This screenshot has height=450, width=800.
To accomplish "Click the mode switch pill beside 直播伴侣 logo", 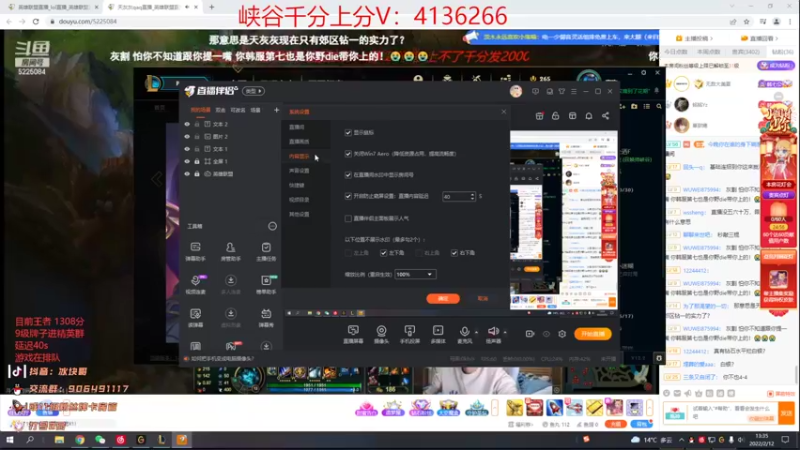I will point(254,91).
